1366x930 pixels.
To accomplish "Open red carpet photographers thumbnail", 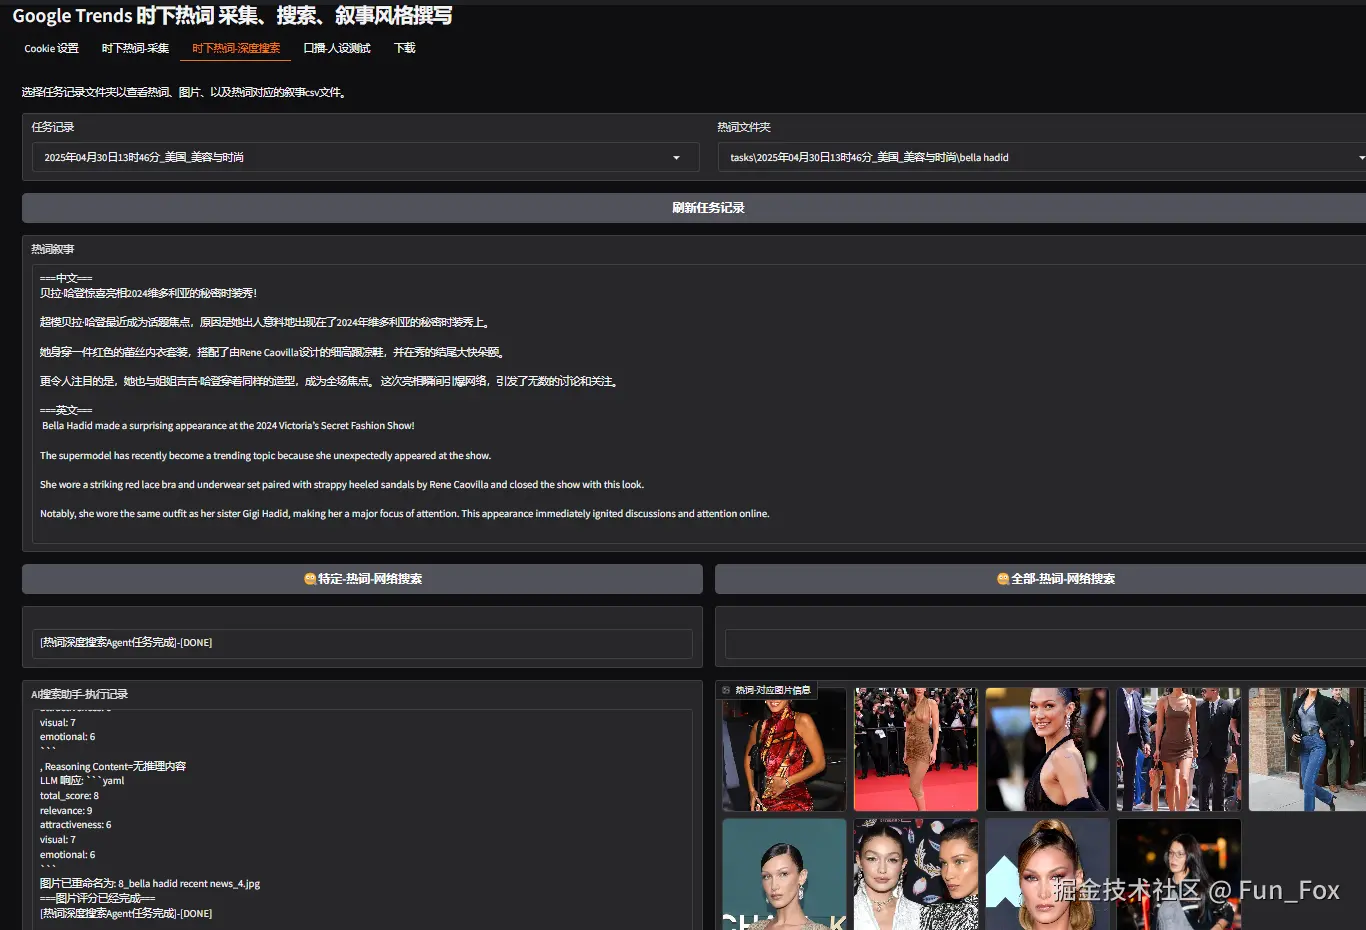I will click(x=916, y=749).
